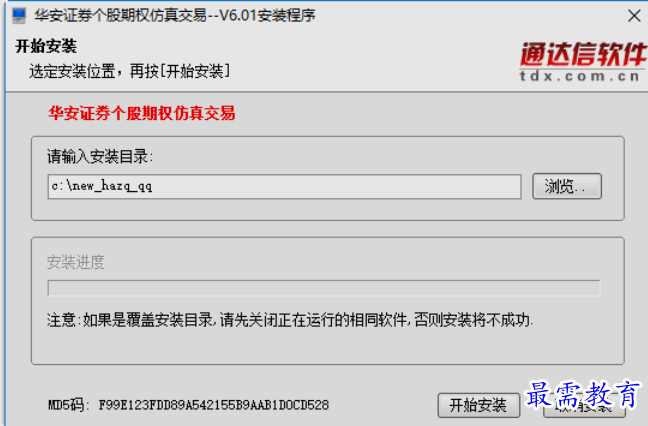
Task: Click the installer icon in the title bar
Action: 19,16
